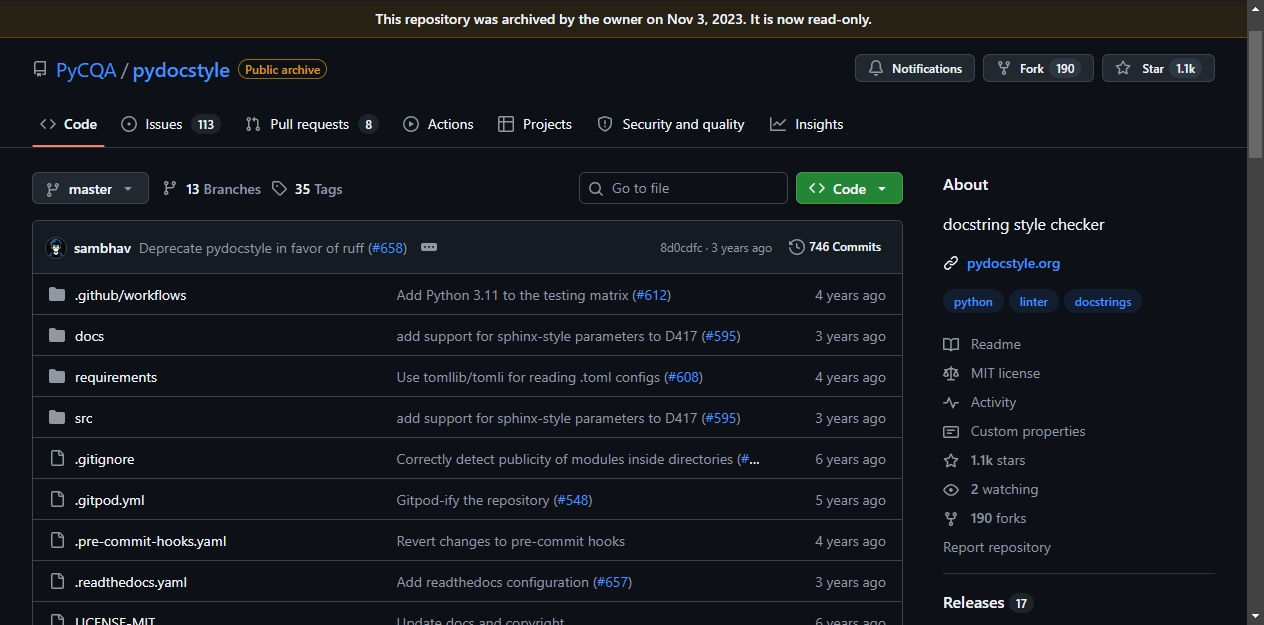This screenshot has height=625, width=1264.
Task: Open the commit message ellipsis expander
Action: [x=429, y=247]
